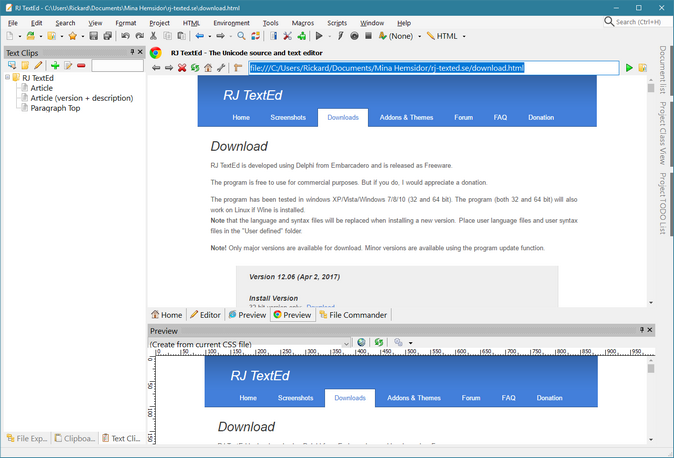This screenshot has width=674, height=458.
Task: Open the dropdown arrow in Preview panel toolbar
Action: pos(411,343)
